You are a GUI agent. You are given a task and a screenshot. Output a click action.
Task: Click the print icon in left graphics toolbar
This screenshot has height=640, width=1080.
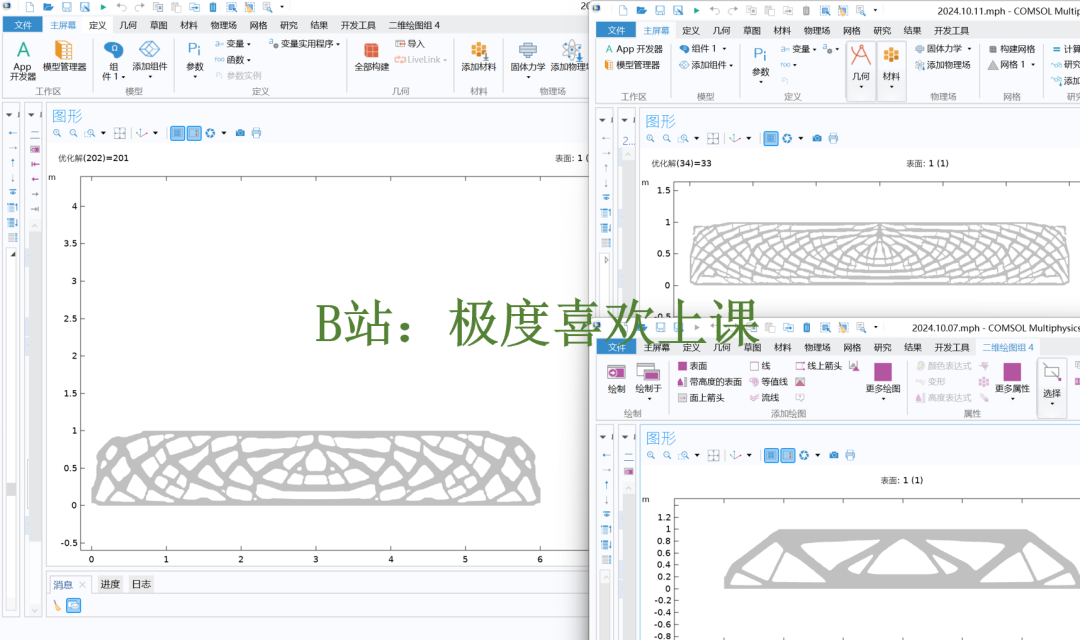coord(256,133)
